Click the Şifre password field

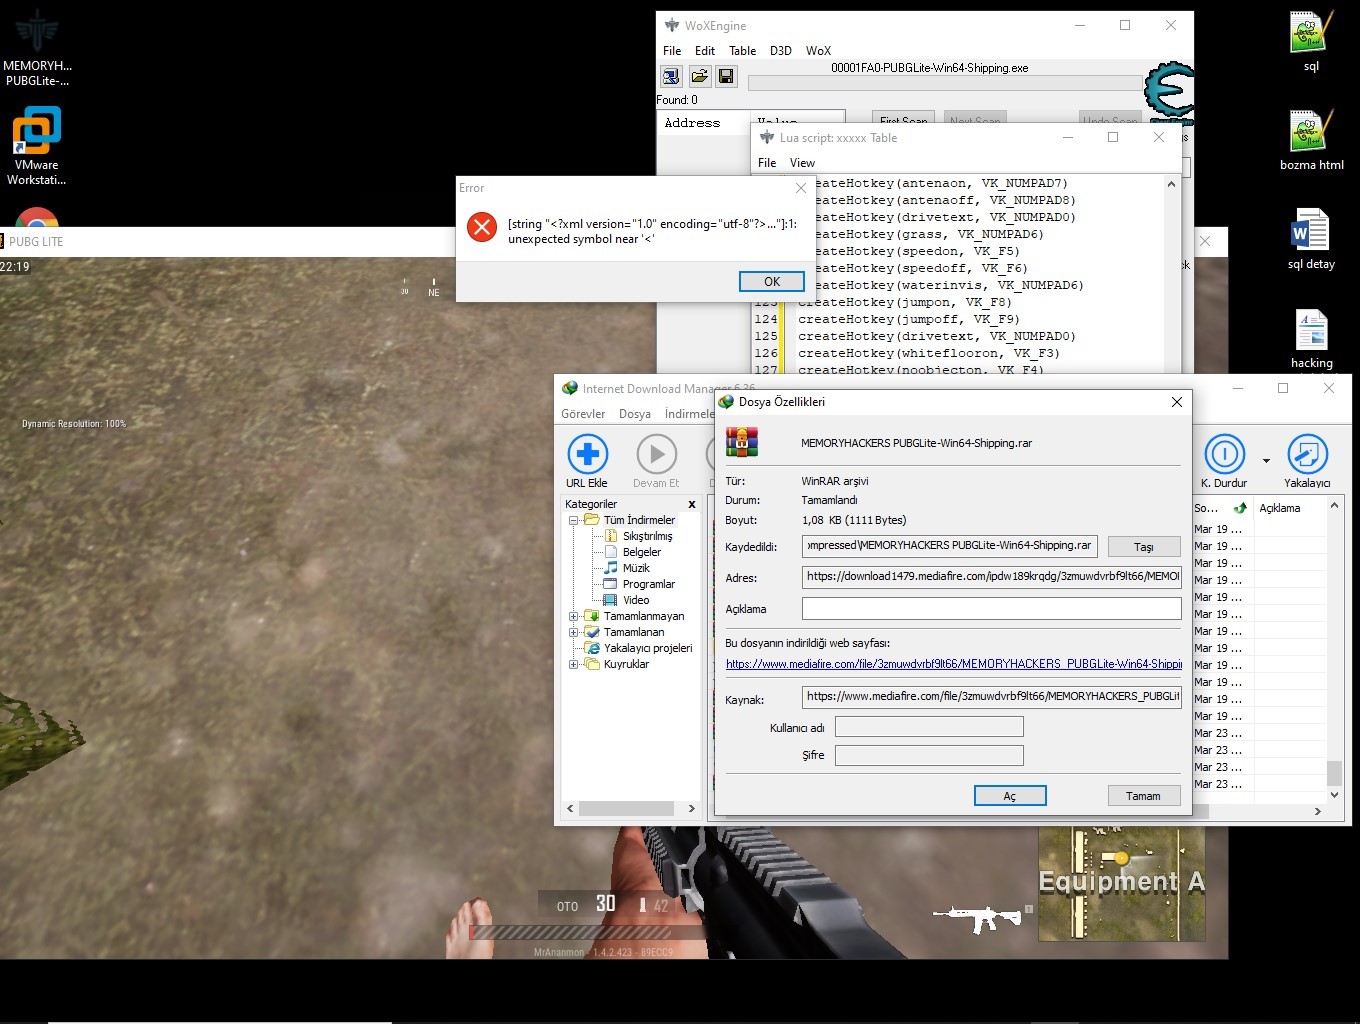point(929,755)
